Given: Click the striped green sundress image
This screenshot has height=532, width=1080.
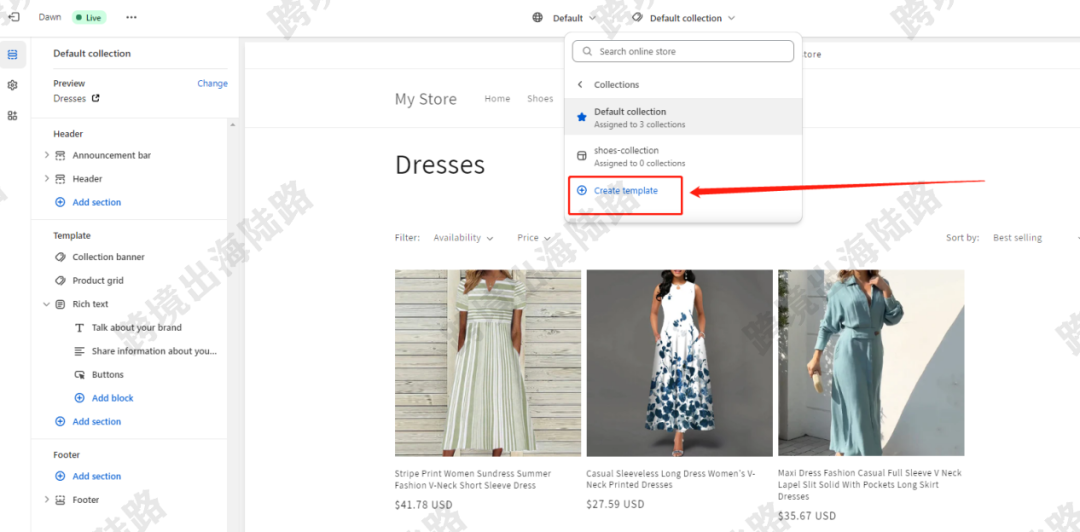Looking at the screenshot, I should click(488, 362).
